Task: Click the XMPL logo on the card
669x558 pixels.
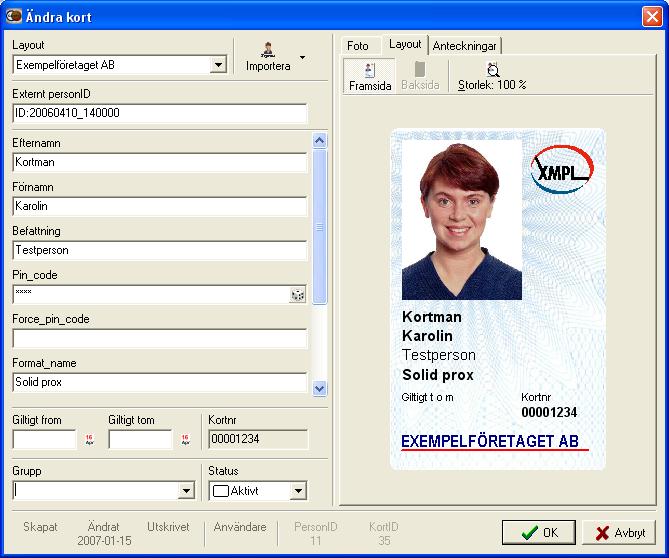Action: point(561,169)
